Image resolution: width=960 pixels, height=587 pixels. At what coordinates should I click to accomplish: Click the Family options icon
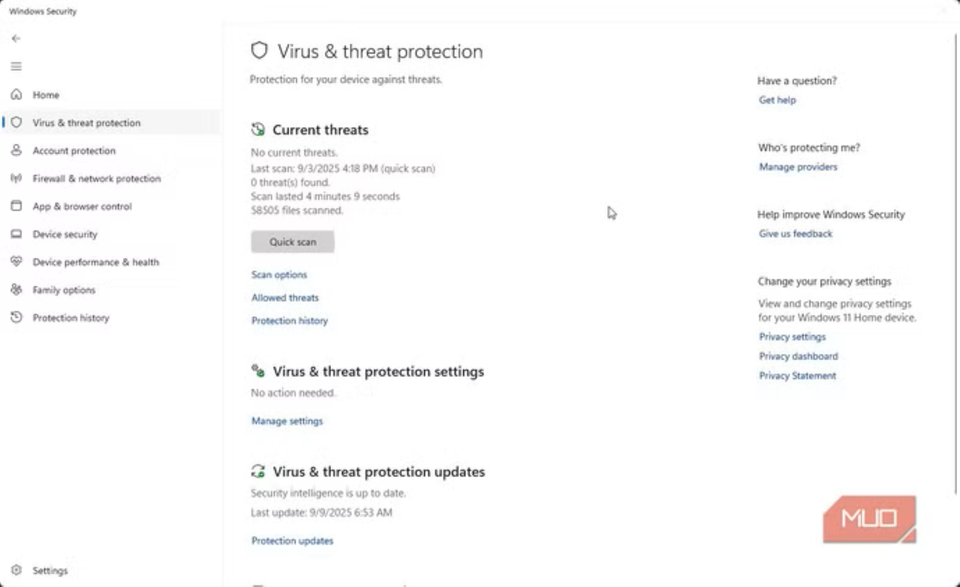(16, 290)
